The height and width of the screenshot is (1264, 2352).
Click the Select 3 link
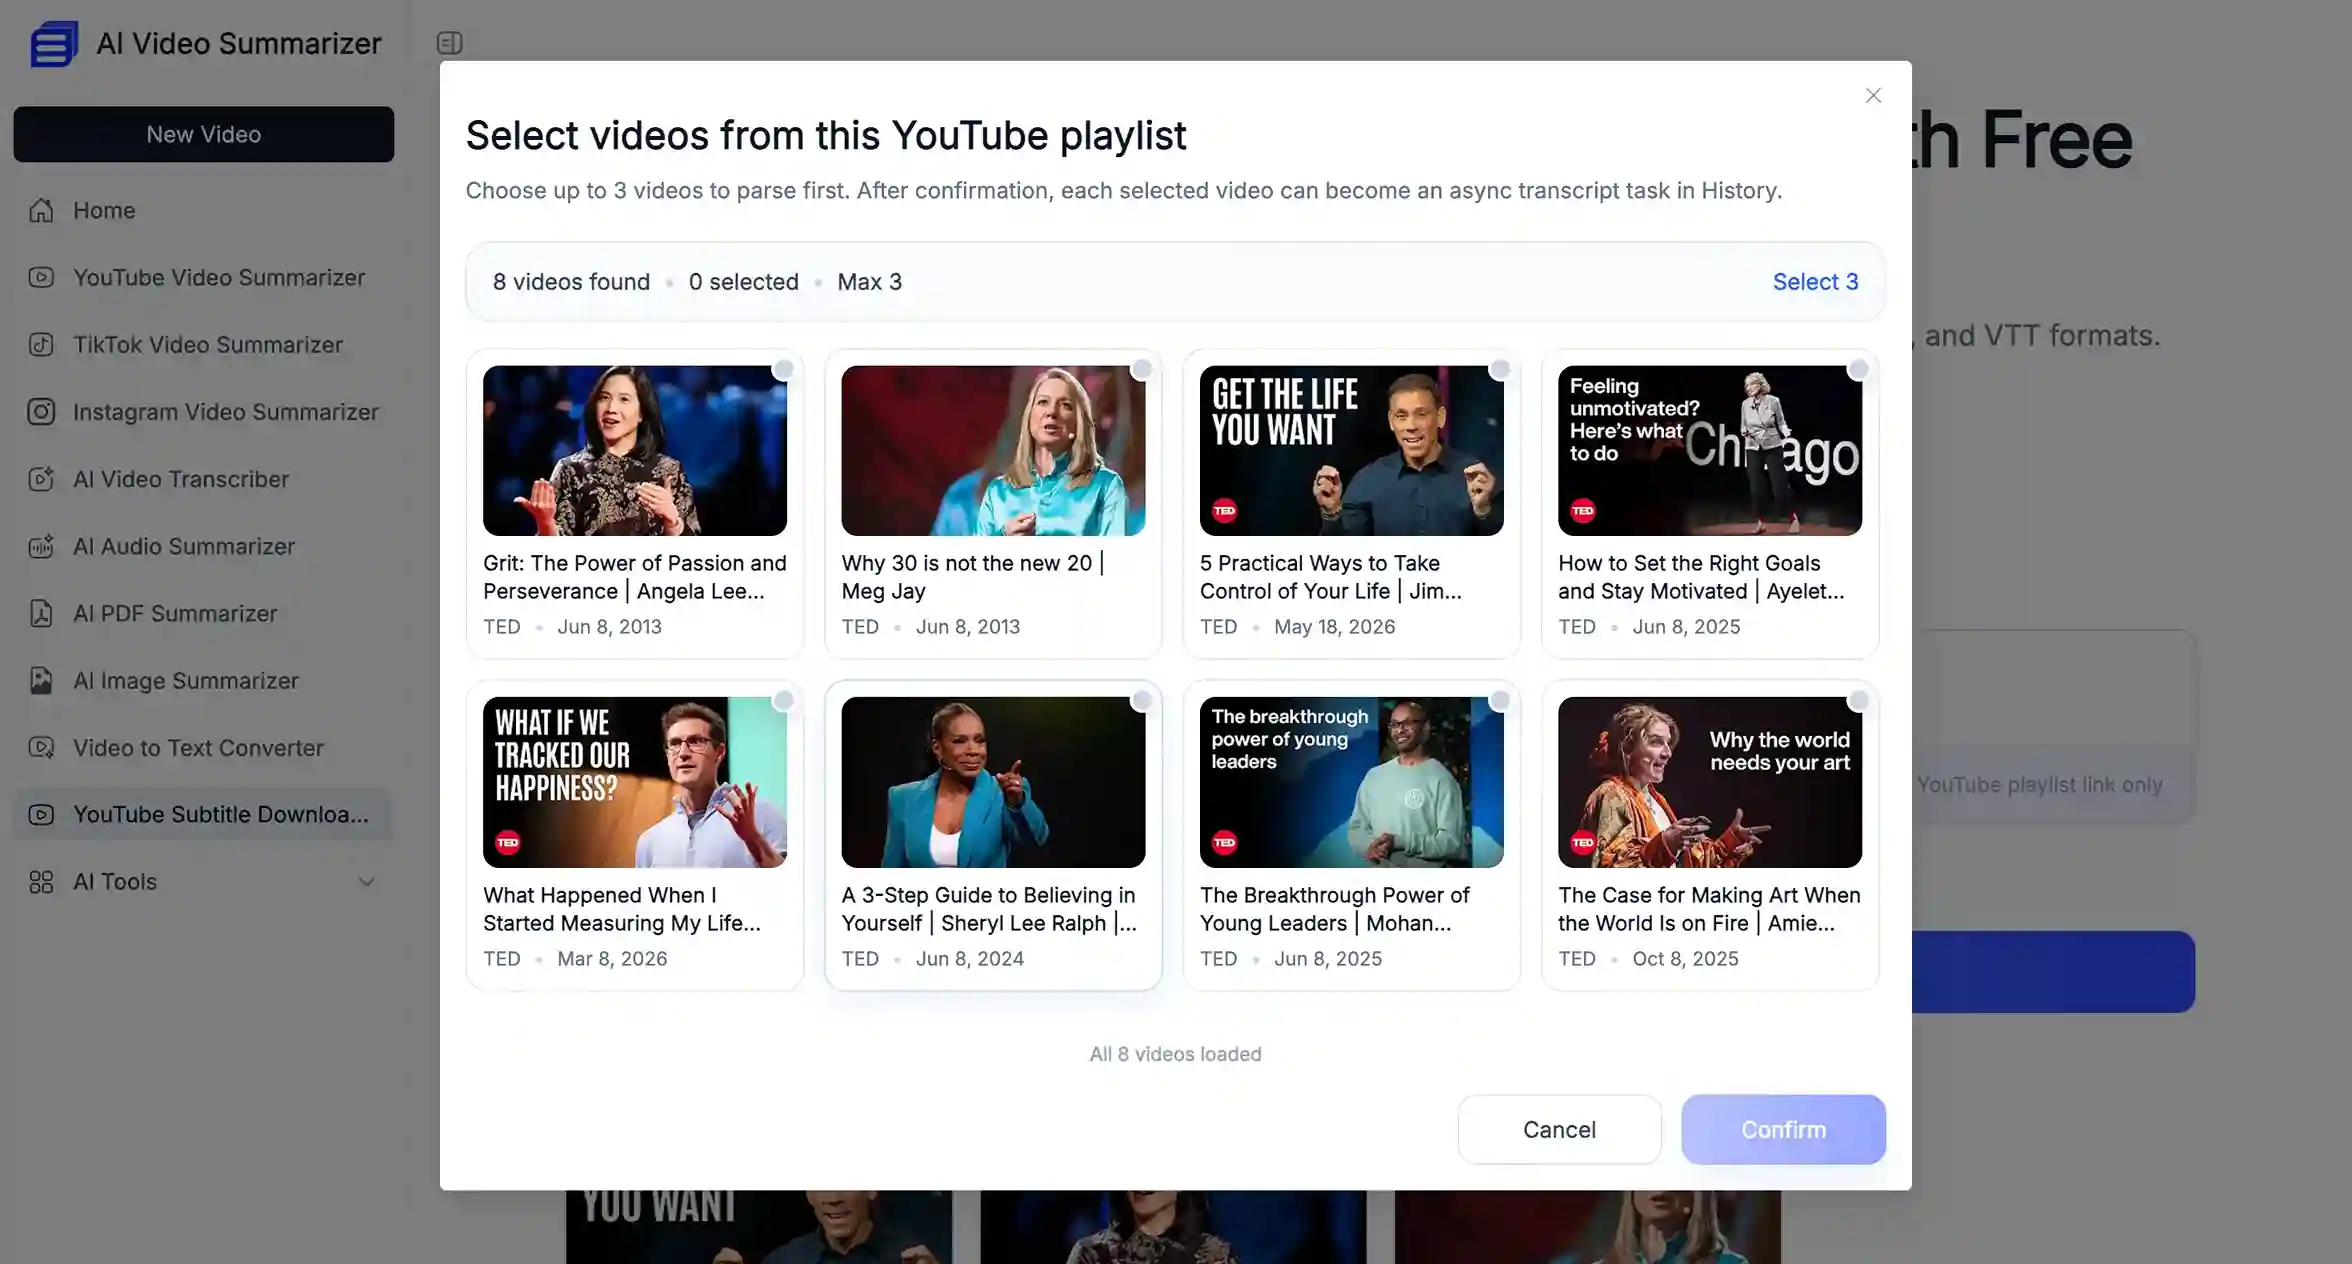click(x=1815, y=282)
